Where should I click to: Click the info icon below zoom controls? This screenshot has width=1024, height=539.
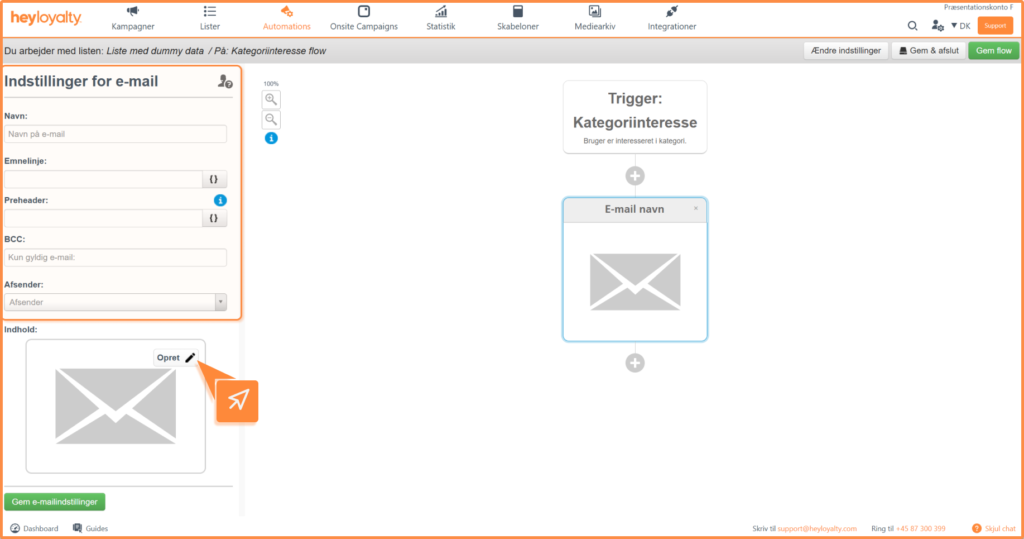(271, 138)
